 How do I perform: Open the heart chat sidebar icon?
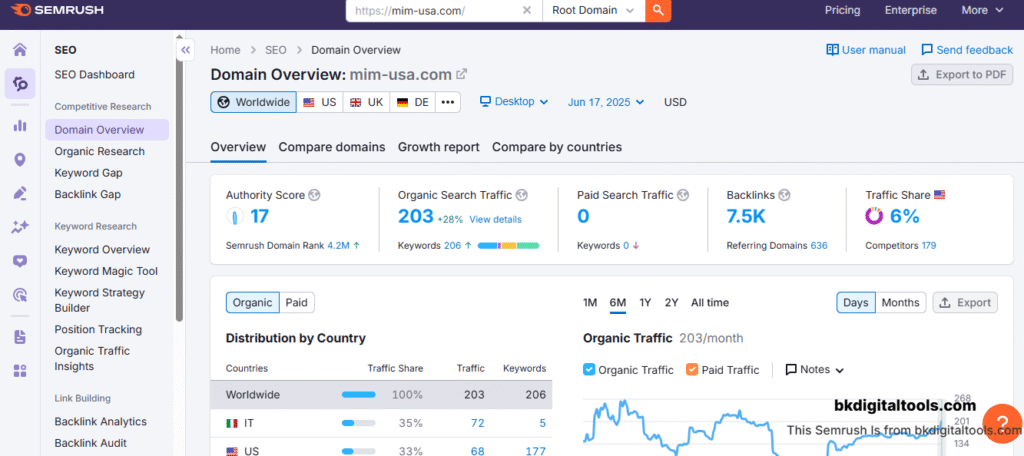click(x=20, y=261)
